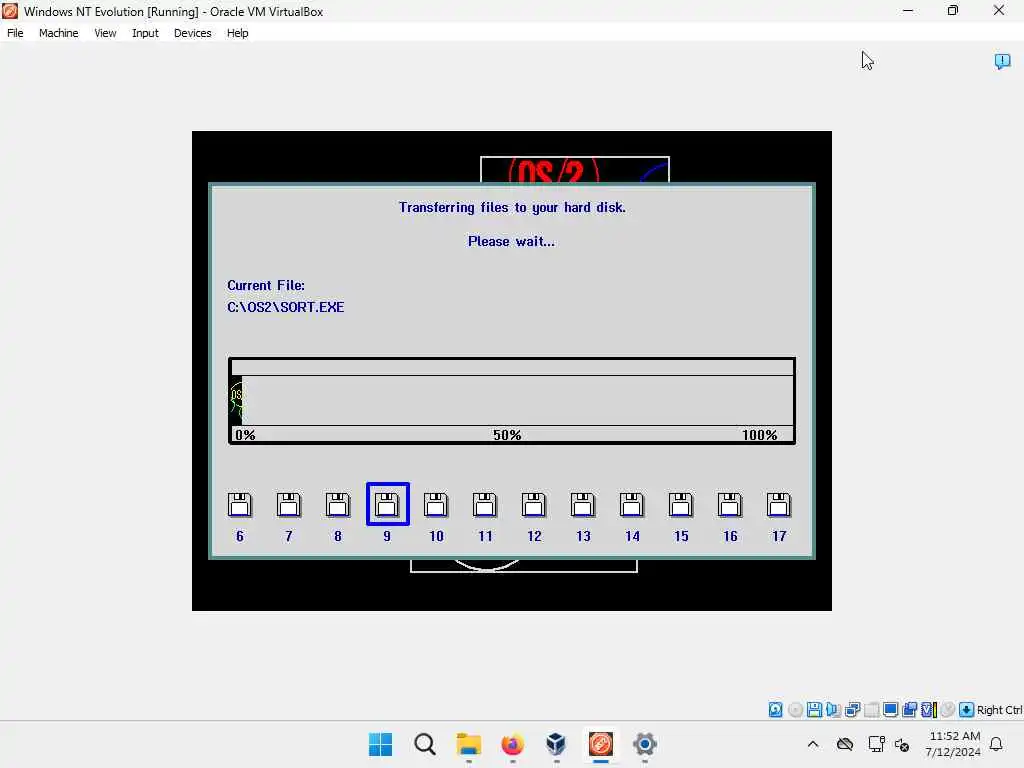Click floppy disk icon number 10

pyautogui.click(x=436, y=505)
